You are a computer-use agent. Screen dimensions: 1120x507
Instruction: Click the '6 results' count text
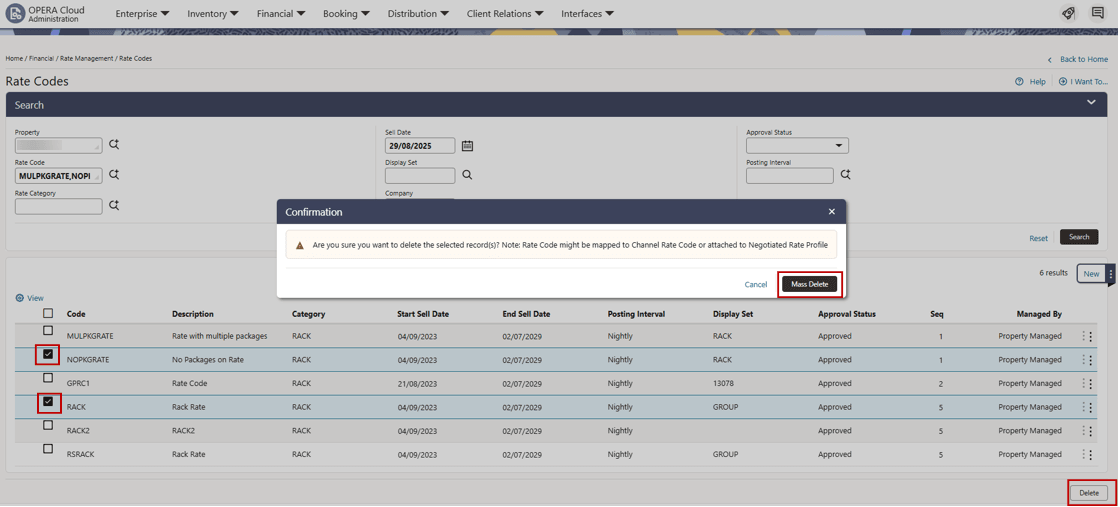point(1054,273)
